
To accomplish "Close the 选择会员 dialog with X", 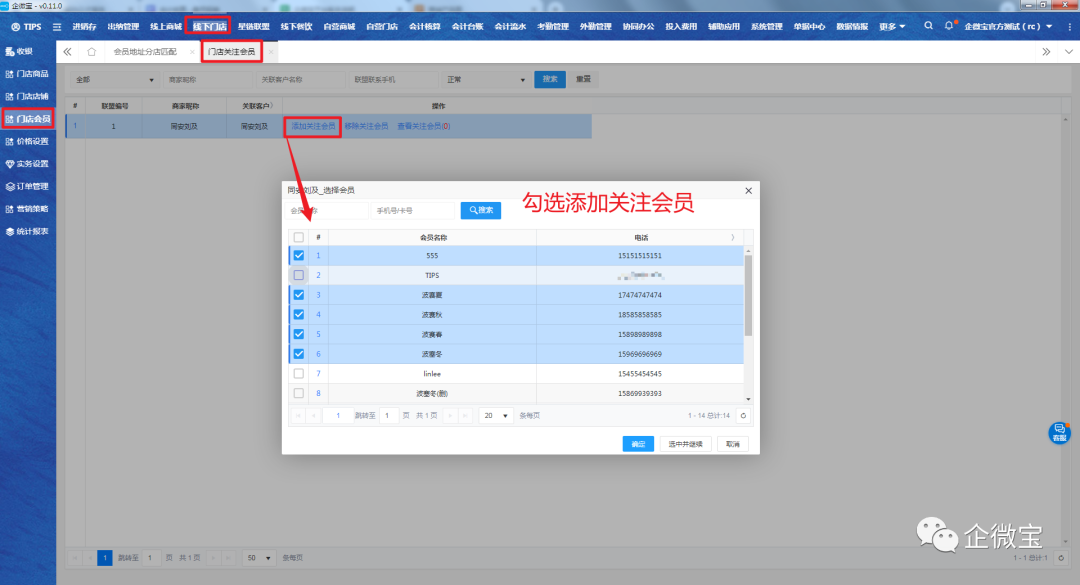I will click(x=748, y=190).
